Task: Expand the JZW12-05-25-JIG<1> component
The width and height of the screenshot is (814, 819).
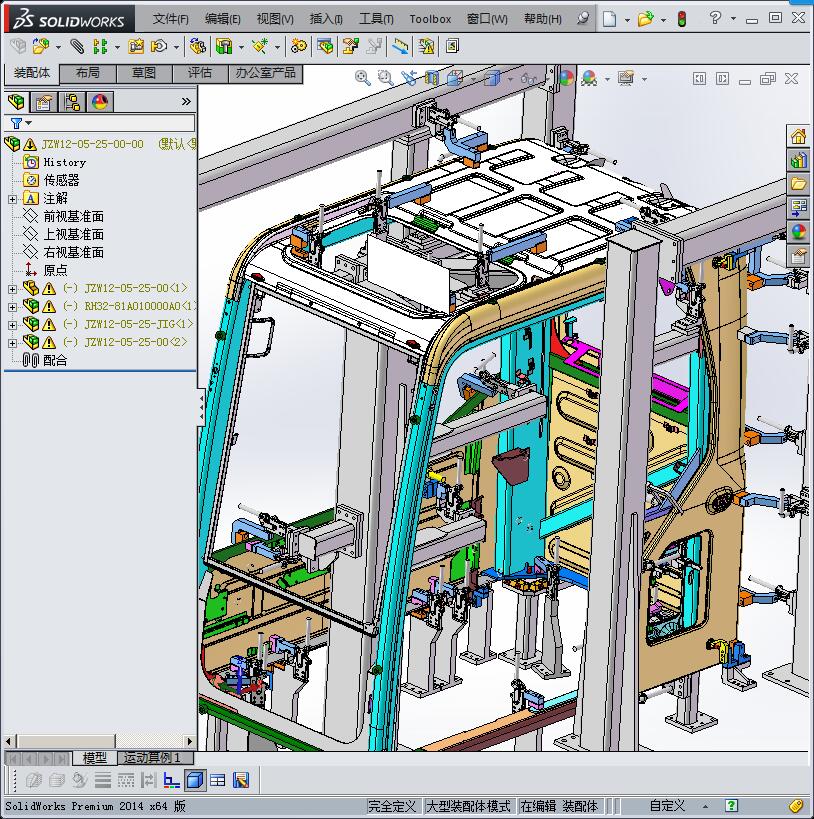Action: [12, 325]
